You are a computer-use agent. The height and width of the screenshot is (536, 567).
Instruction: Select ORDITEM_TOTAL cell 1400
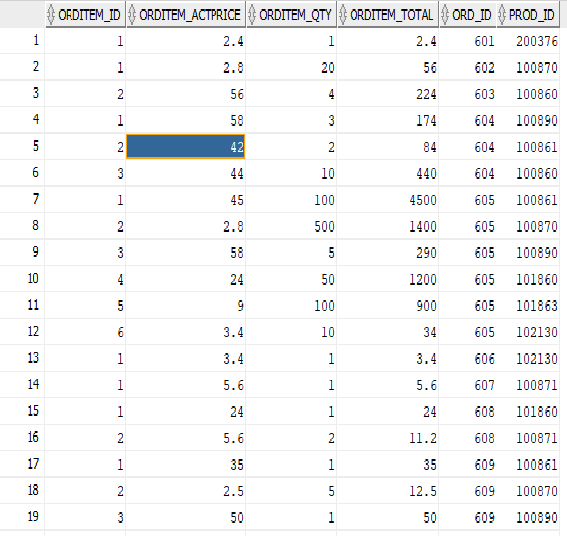tap(388, 226)
